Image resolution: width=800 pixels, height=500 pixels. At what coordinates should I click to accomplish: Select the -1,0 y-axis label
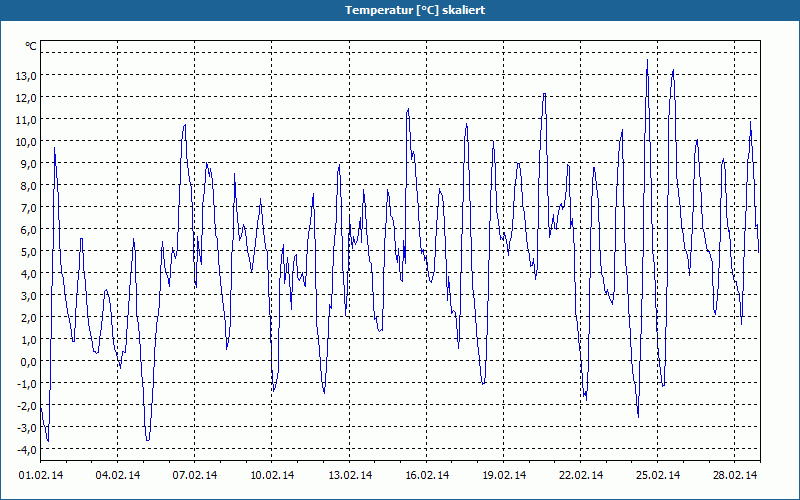(x=27, y=383)
